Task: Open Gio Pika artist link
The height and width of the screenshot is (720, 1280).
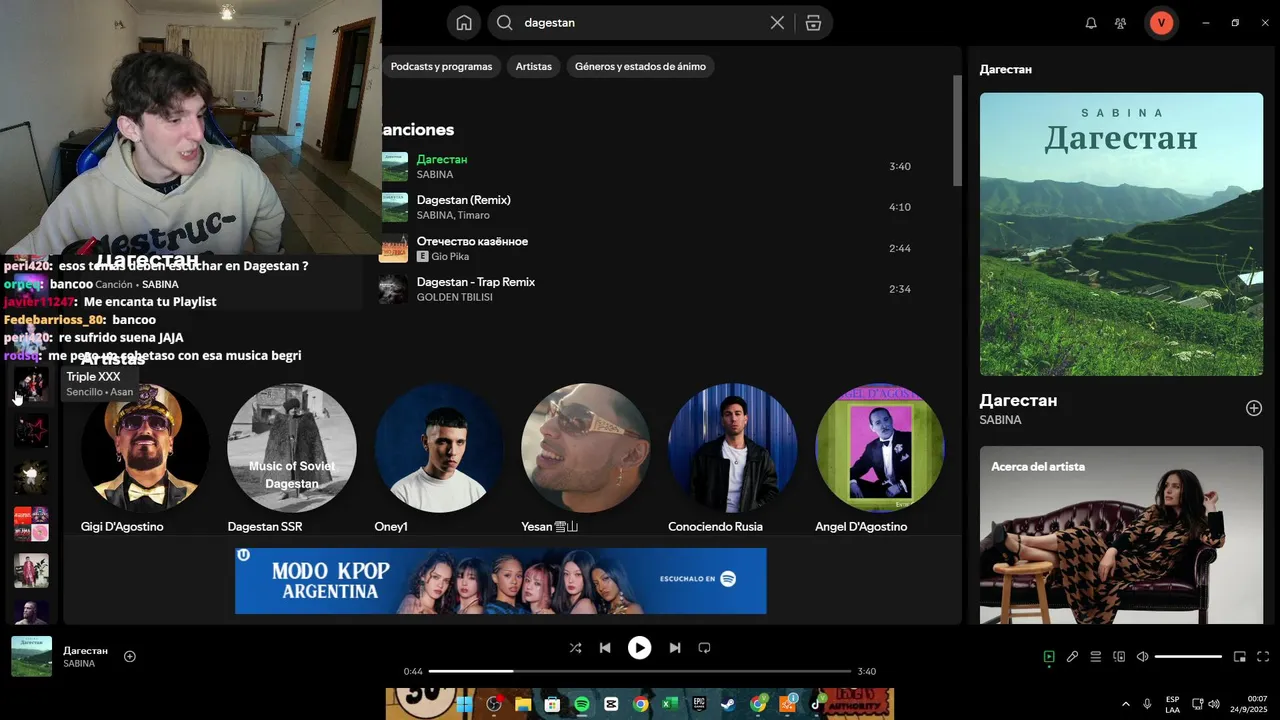Action: (x=450, y=256)
